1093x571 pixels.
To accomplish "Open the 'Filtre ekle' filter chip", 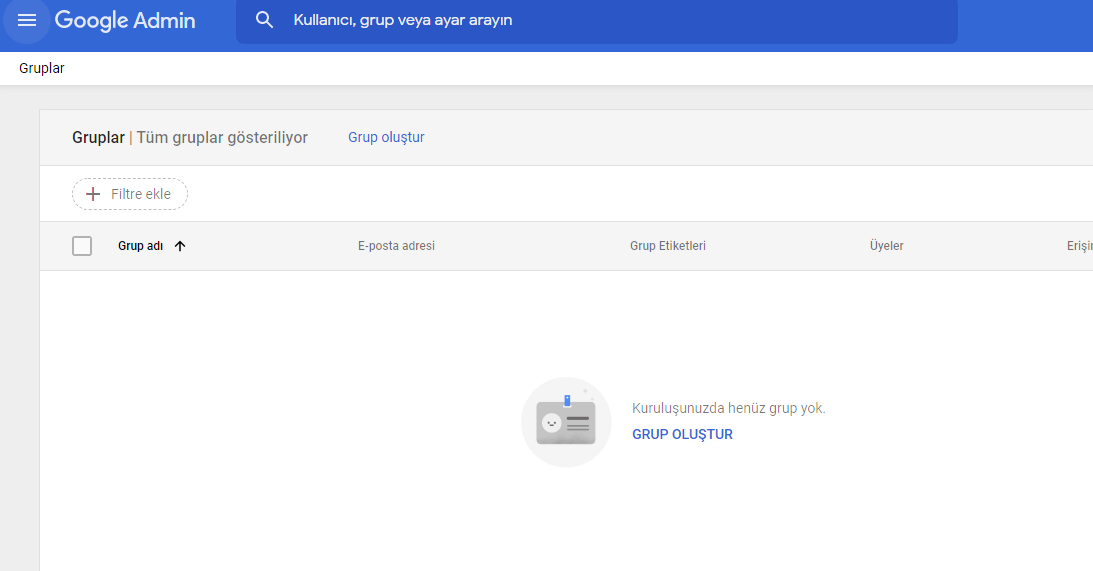I will point(130,194).
